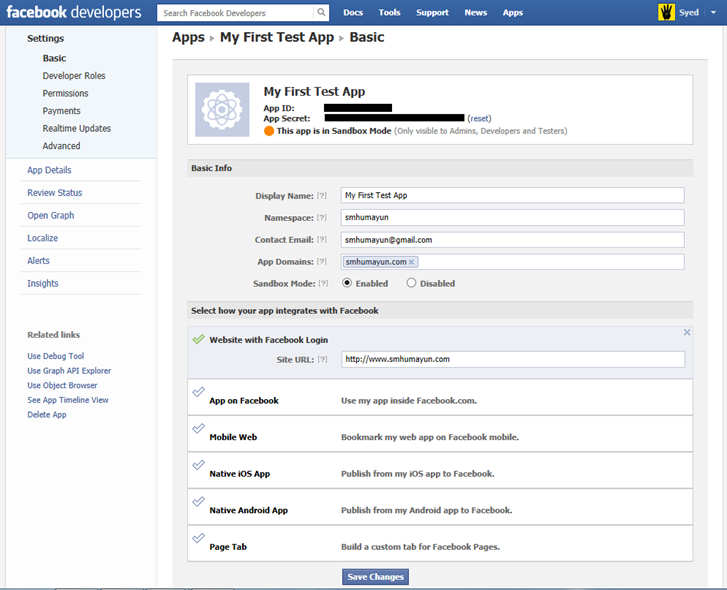
Task: Open Advanced settings
Action: click(x=61, y=146)
